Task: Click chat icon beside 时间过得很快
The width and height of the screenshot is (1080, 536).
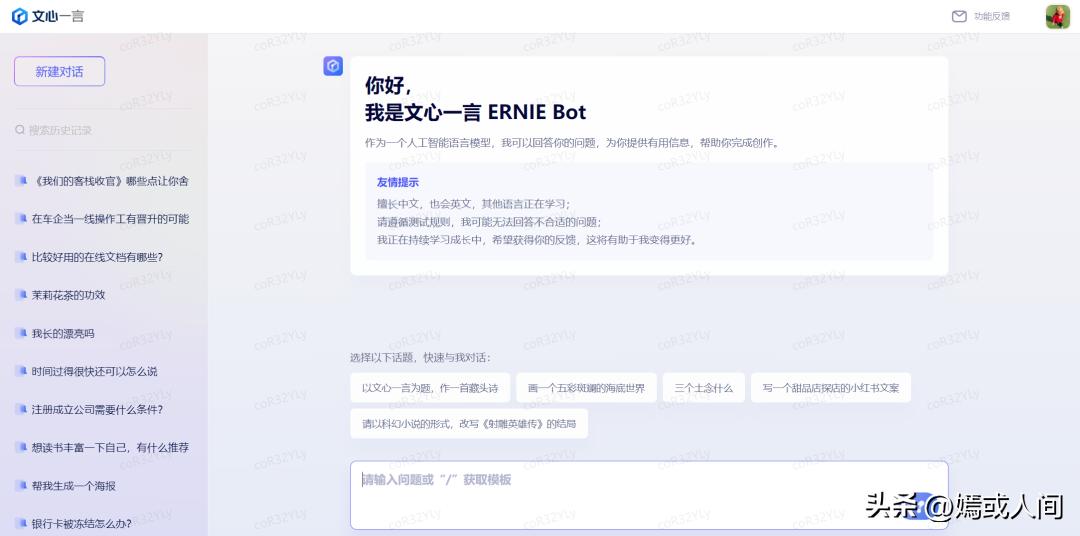Action: tap(21, 371)
